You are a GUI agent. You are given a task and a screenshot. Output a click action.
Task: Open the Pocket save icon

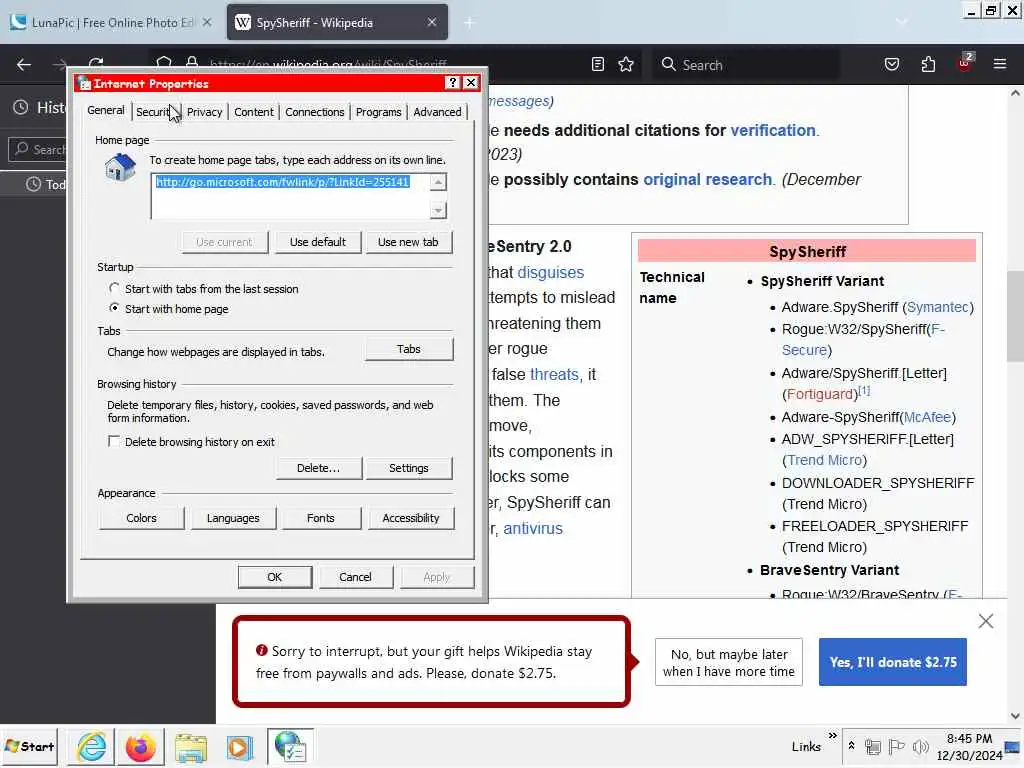click(891, 64)
